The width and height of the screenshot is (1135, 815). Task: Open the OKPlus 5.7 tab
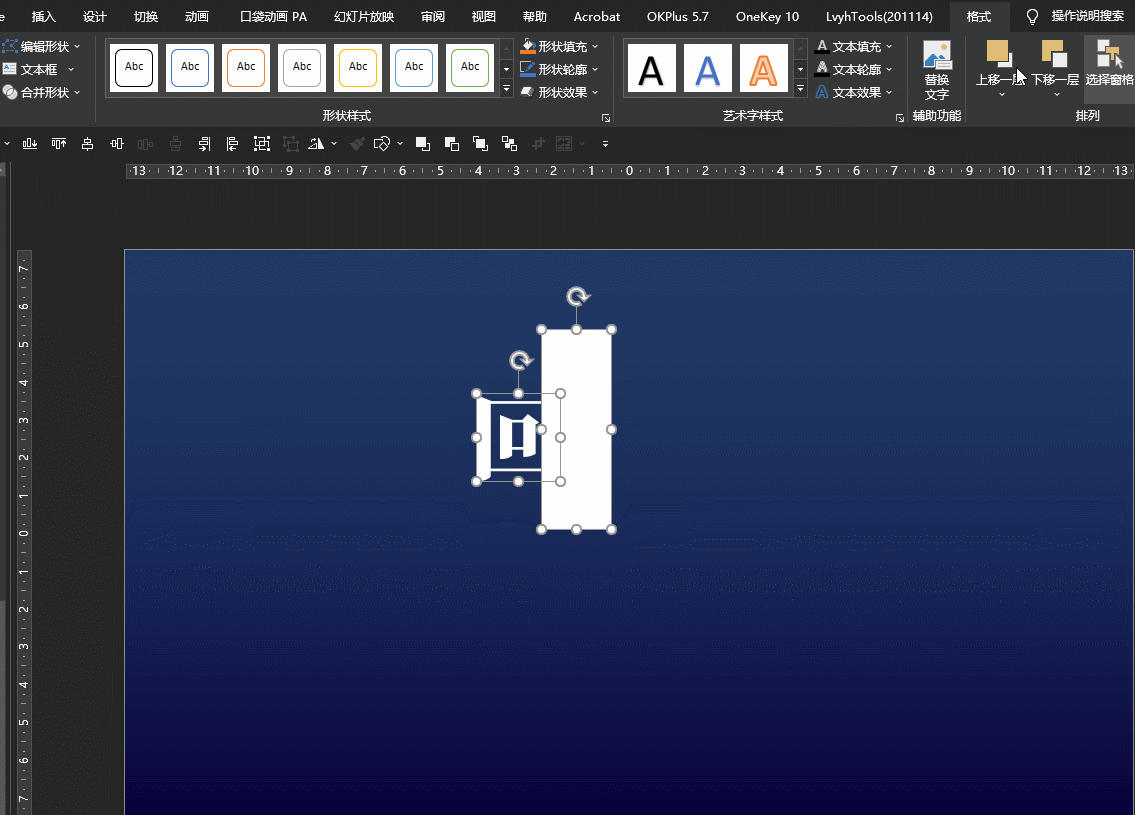pos(678,17)
